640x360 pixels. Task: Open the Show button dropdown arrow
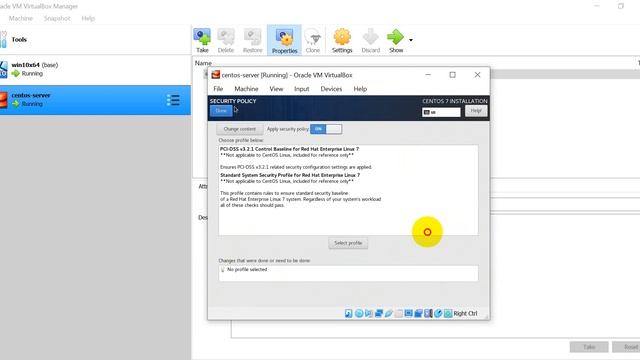[x=411, y=40]
